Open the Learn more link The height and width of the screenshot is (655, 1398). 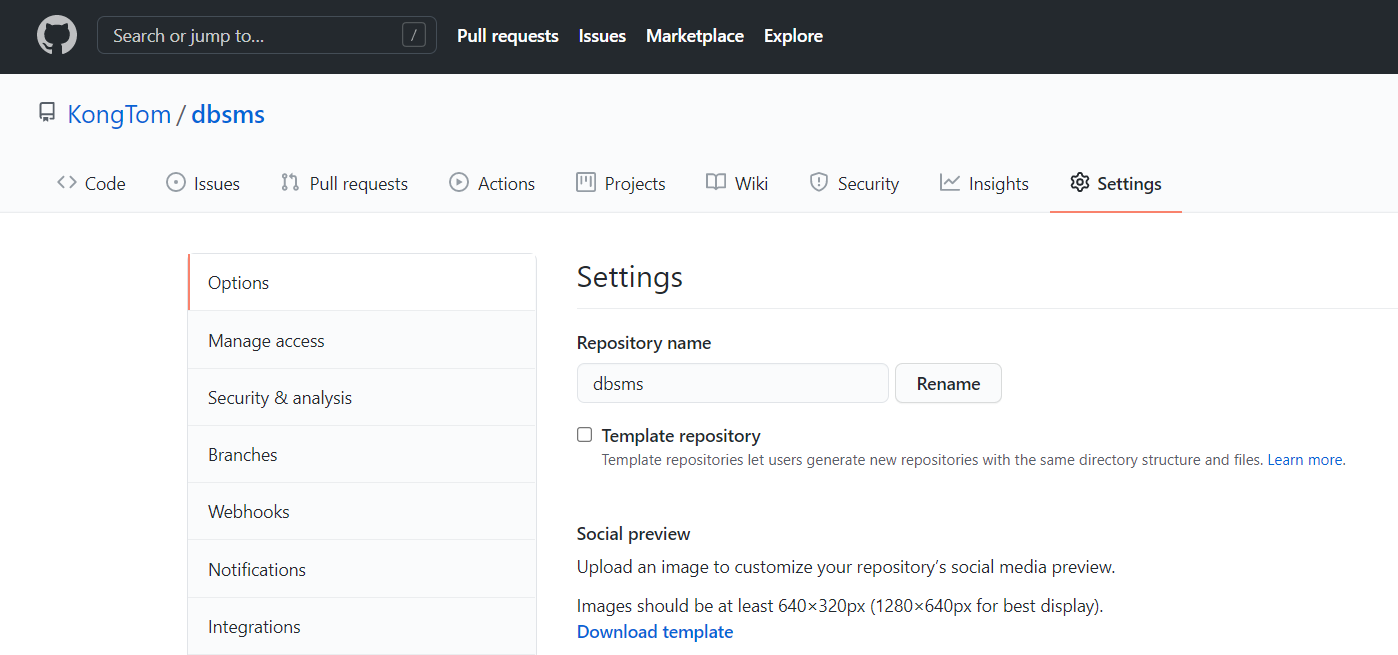1306,460
